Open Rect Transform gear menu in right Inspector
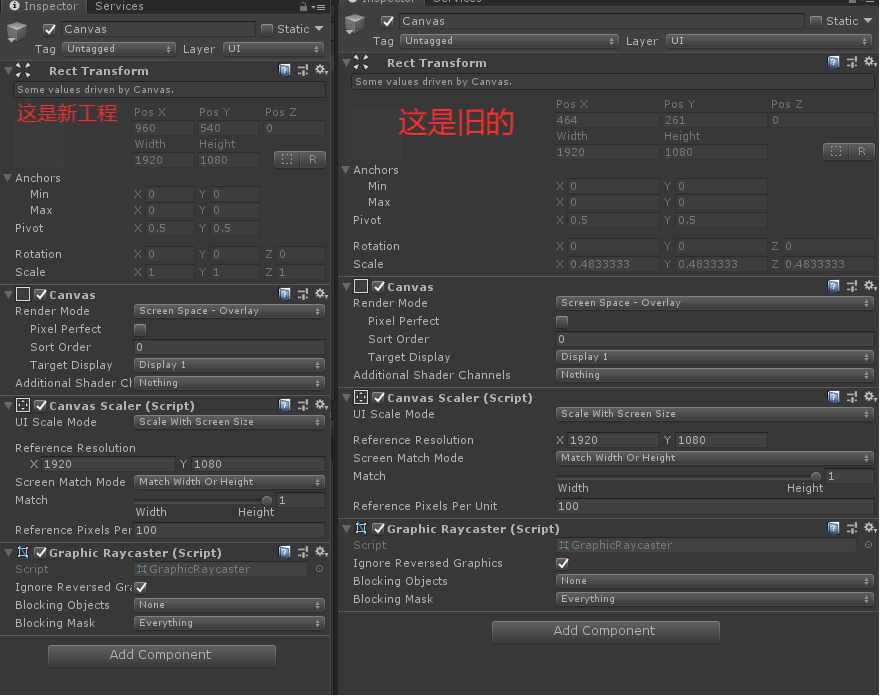880x696 pixels. [870, 62]
